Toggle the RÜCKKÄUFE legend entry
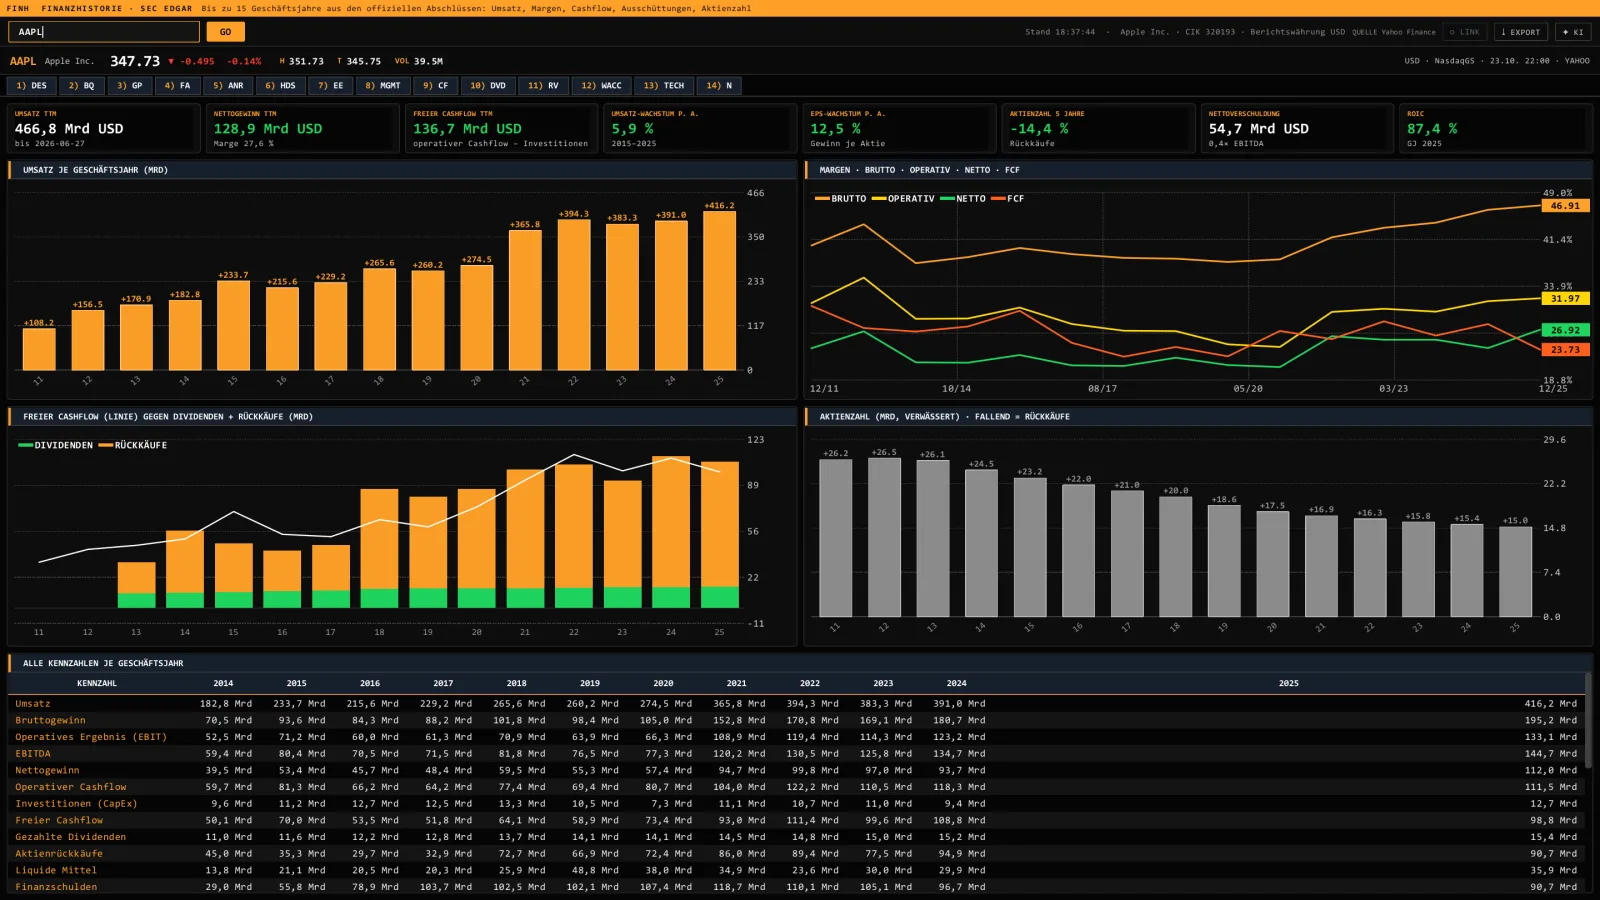This screenshot has height=900, width=1600. tap(133, 446)
